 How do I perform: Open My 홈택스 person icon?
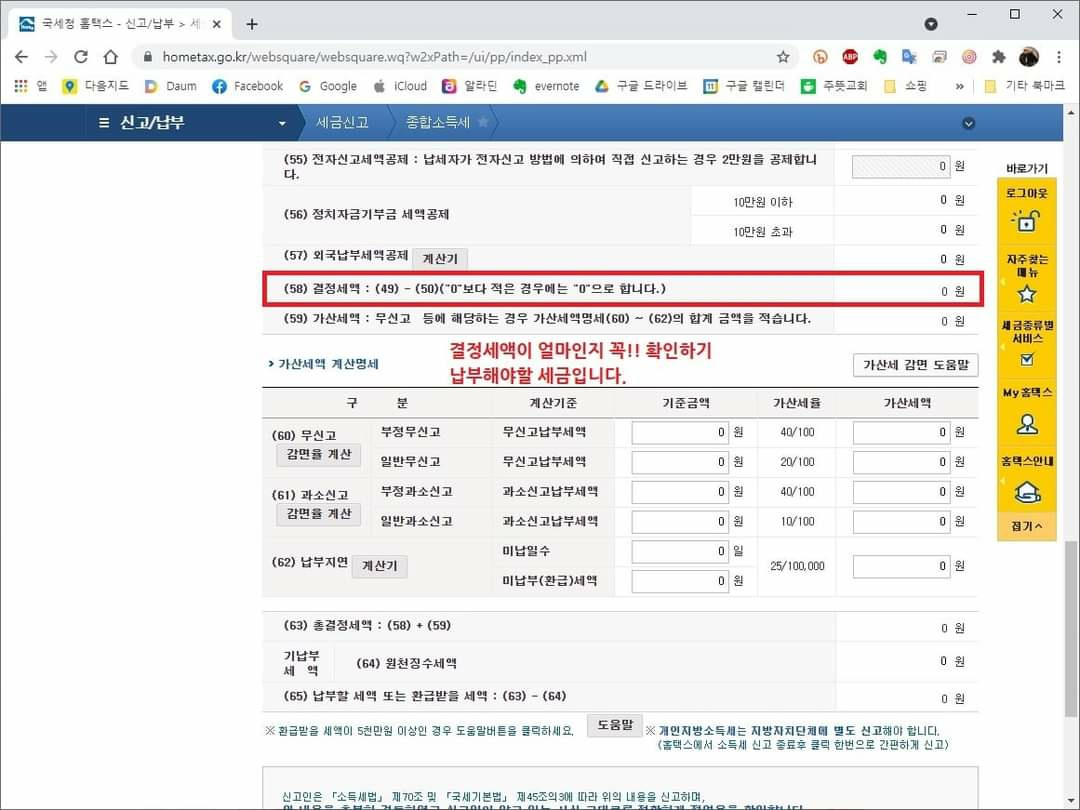pos(1026,424)
